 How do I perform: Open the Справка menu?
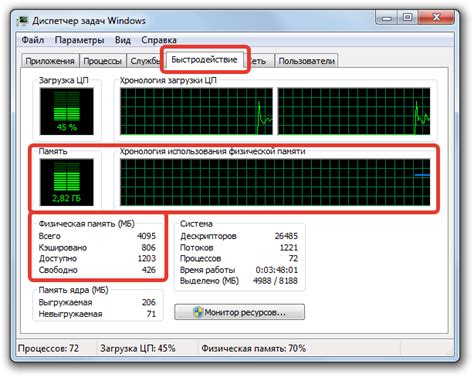click(159, 40)
